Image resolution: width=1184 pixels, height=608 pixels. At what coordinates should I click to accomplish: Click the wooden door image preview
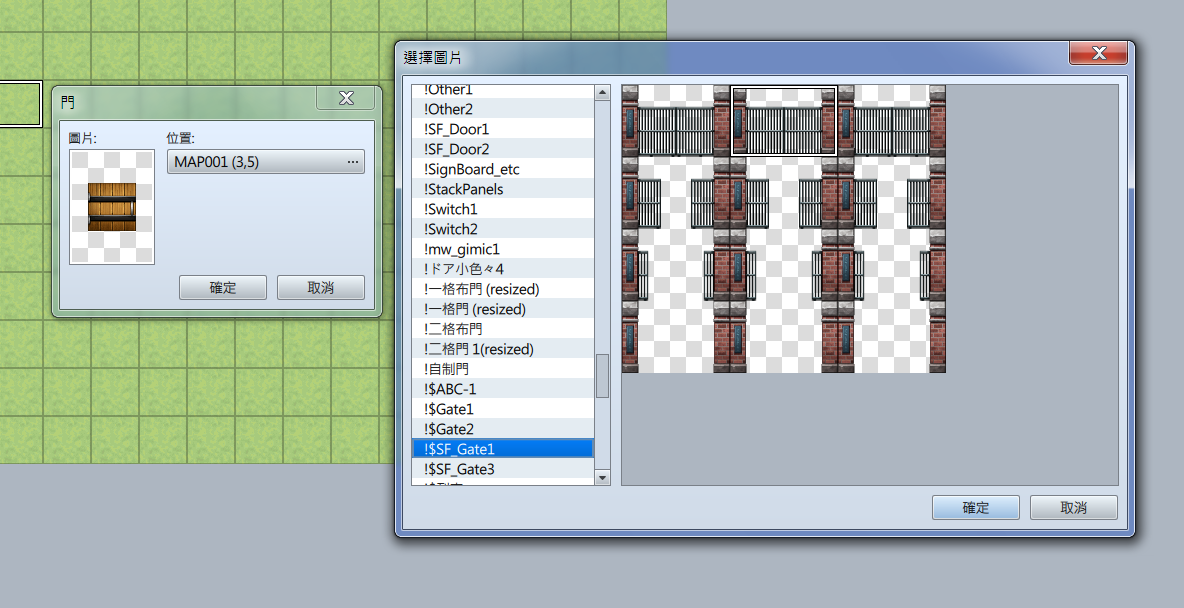112,207
